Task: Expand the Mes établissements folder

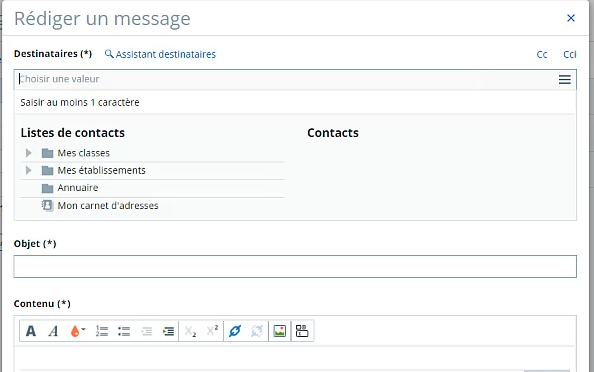Action: coord(28,170)
